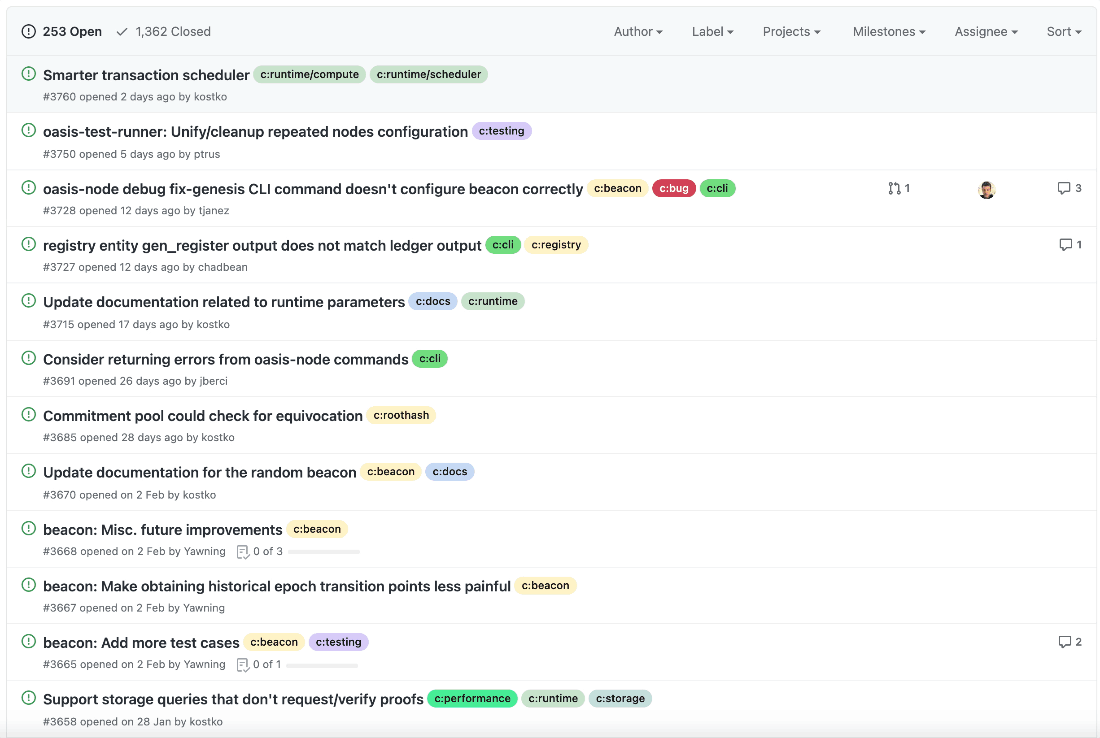Filter by c:roothash label

[401, 415]
